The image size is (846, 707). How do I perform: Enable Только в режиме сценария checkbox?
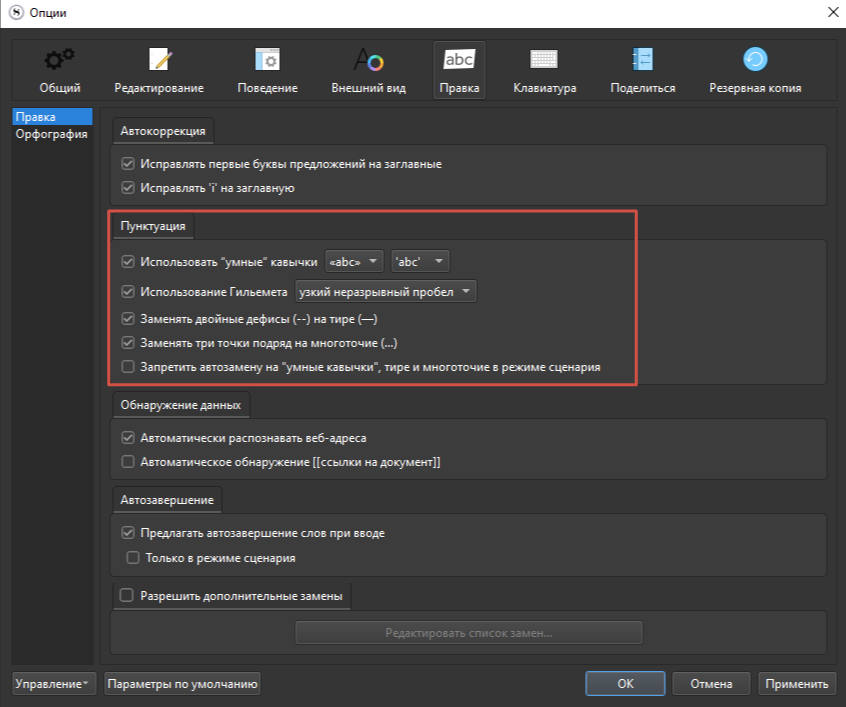point(132,558)
